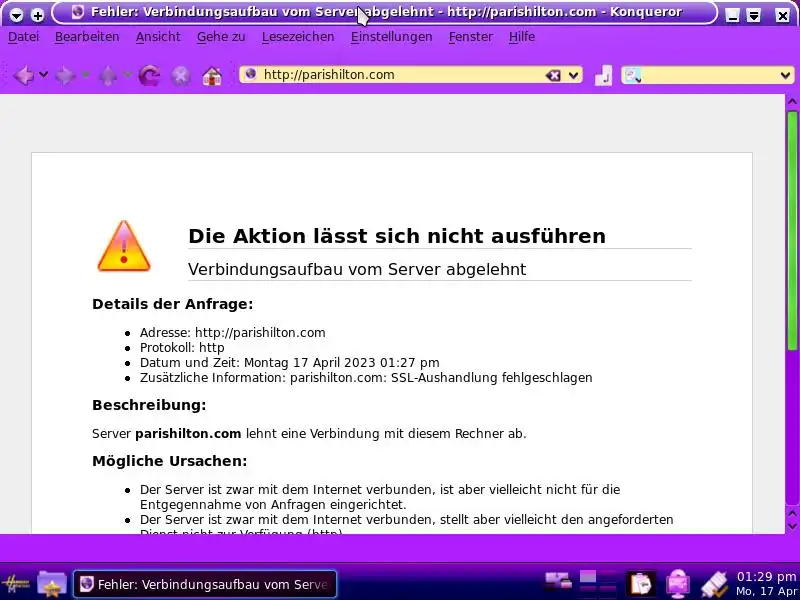Expand the Forward history dropdown arrow
Viewport: 800px width, 600px height.
tap(85, 75)
